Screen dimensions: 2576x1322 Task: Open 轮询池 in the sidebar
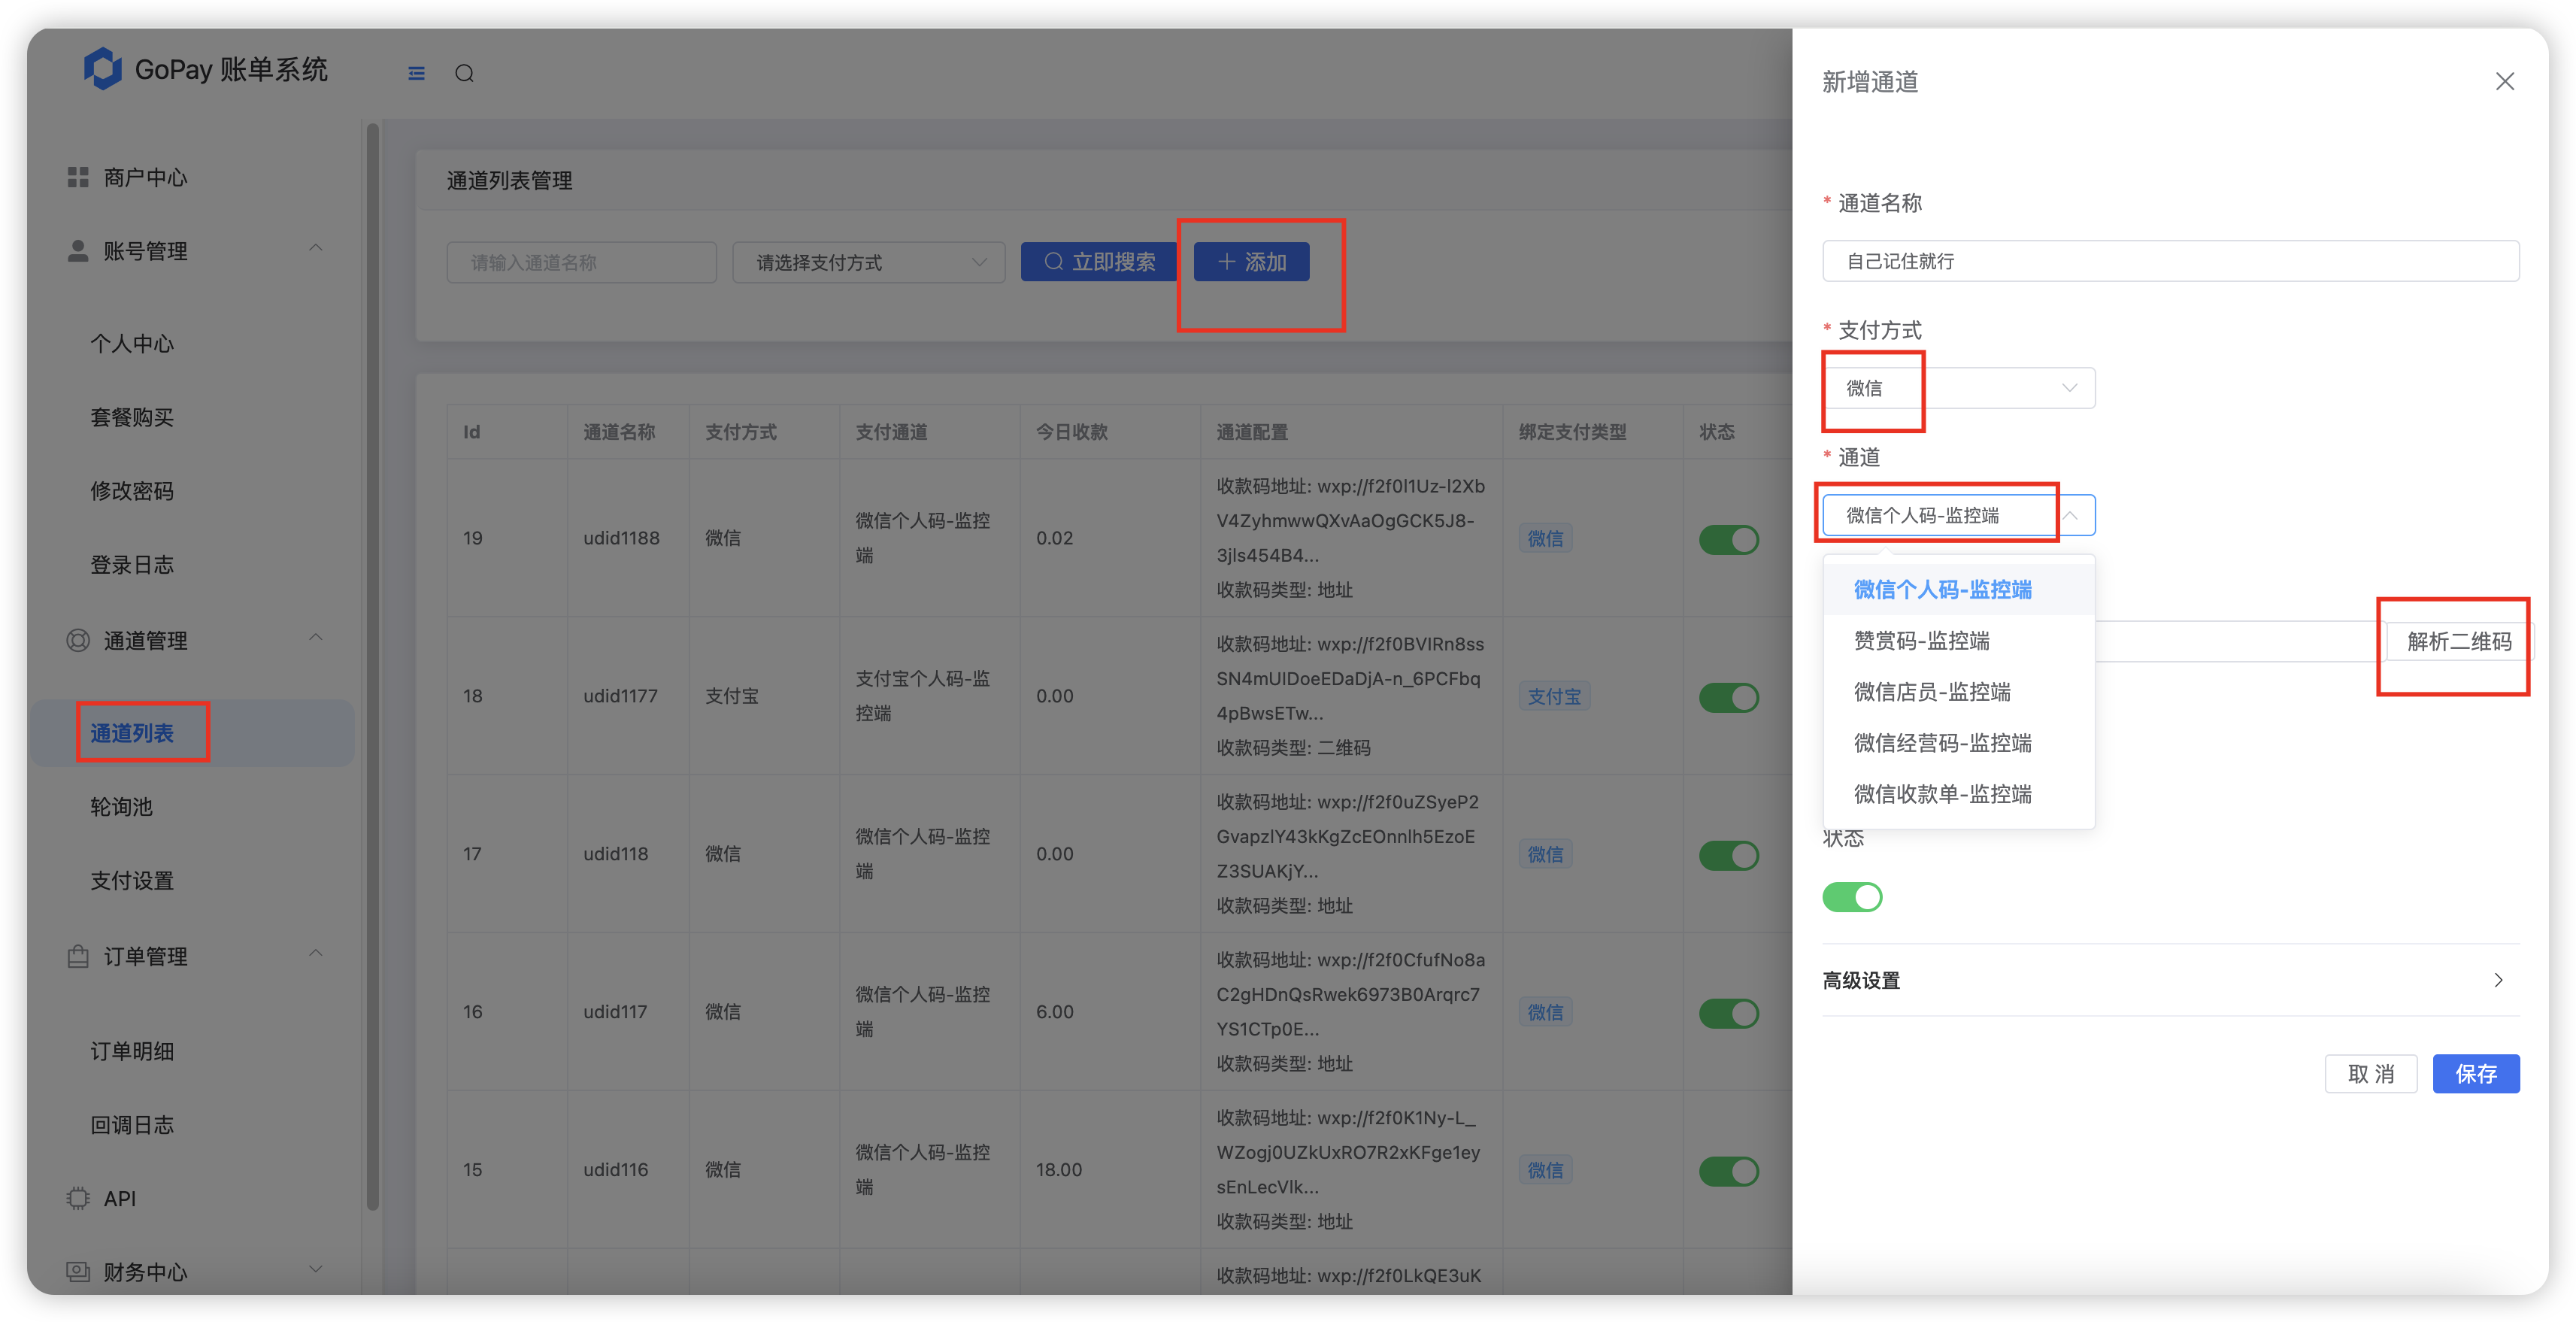click(121, 806)
